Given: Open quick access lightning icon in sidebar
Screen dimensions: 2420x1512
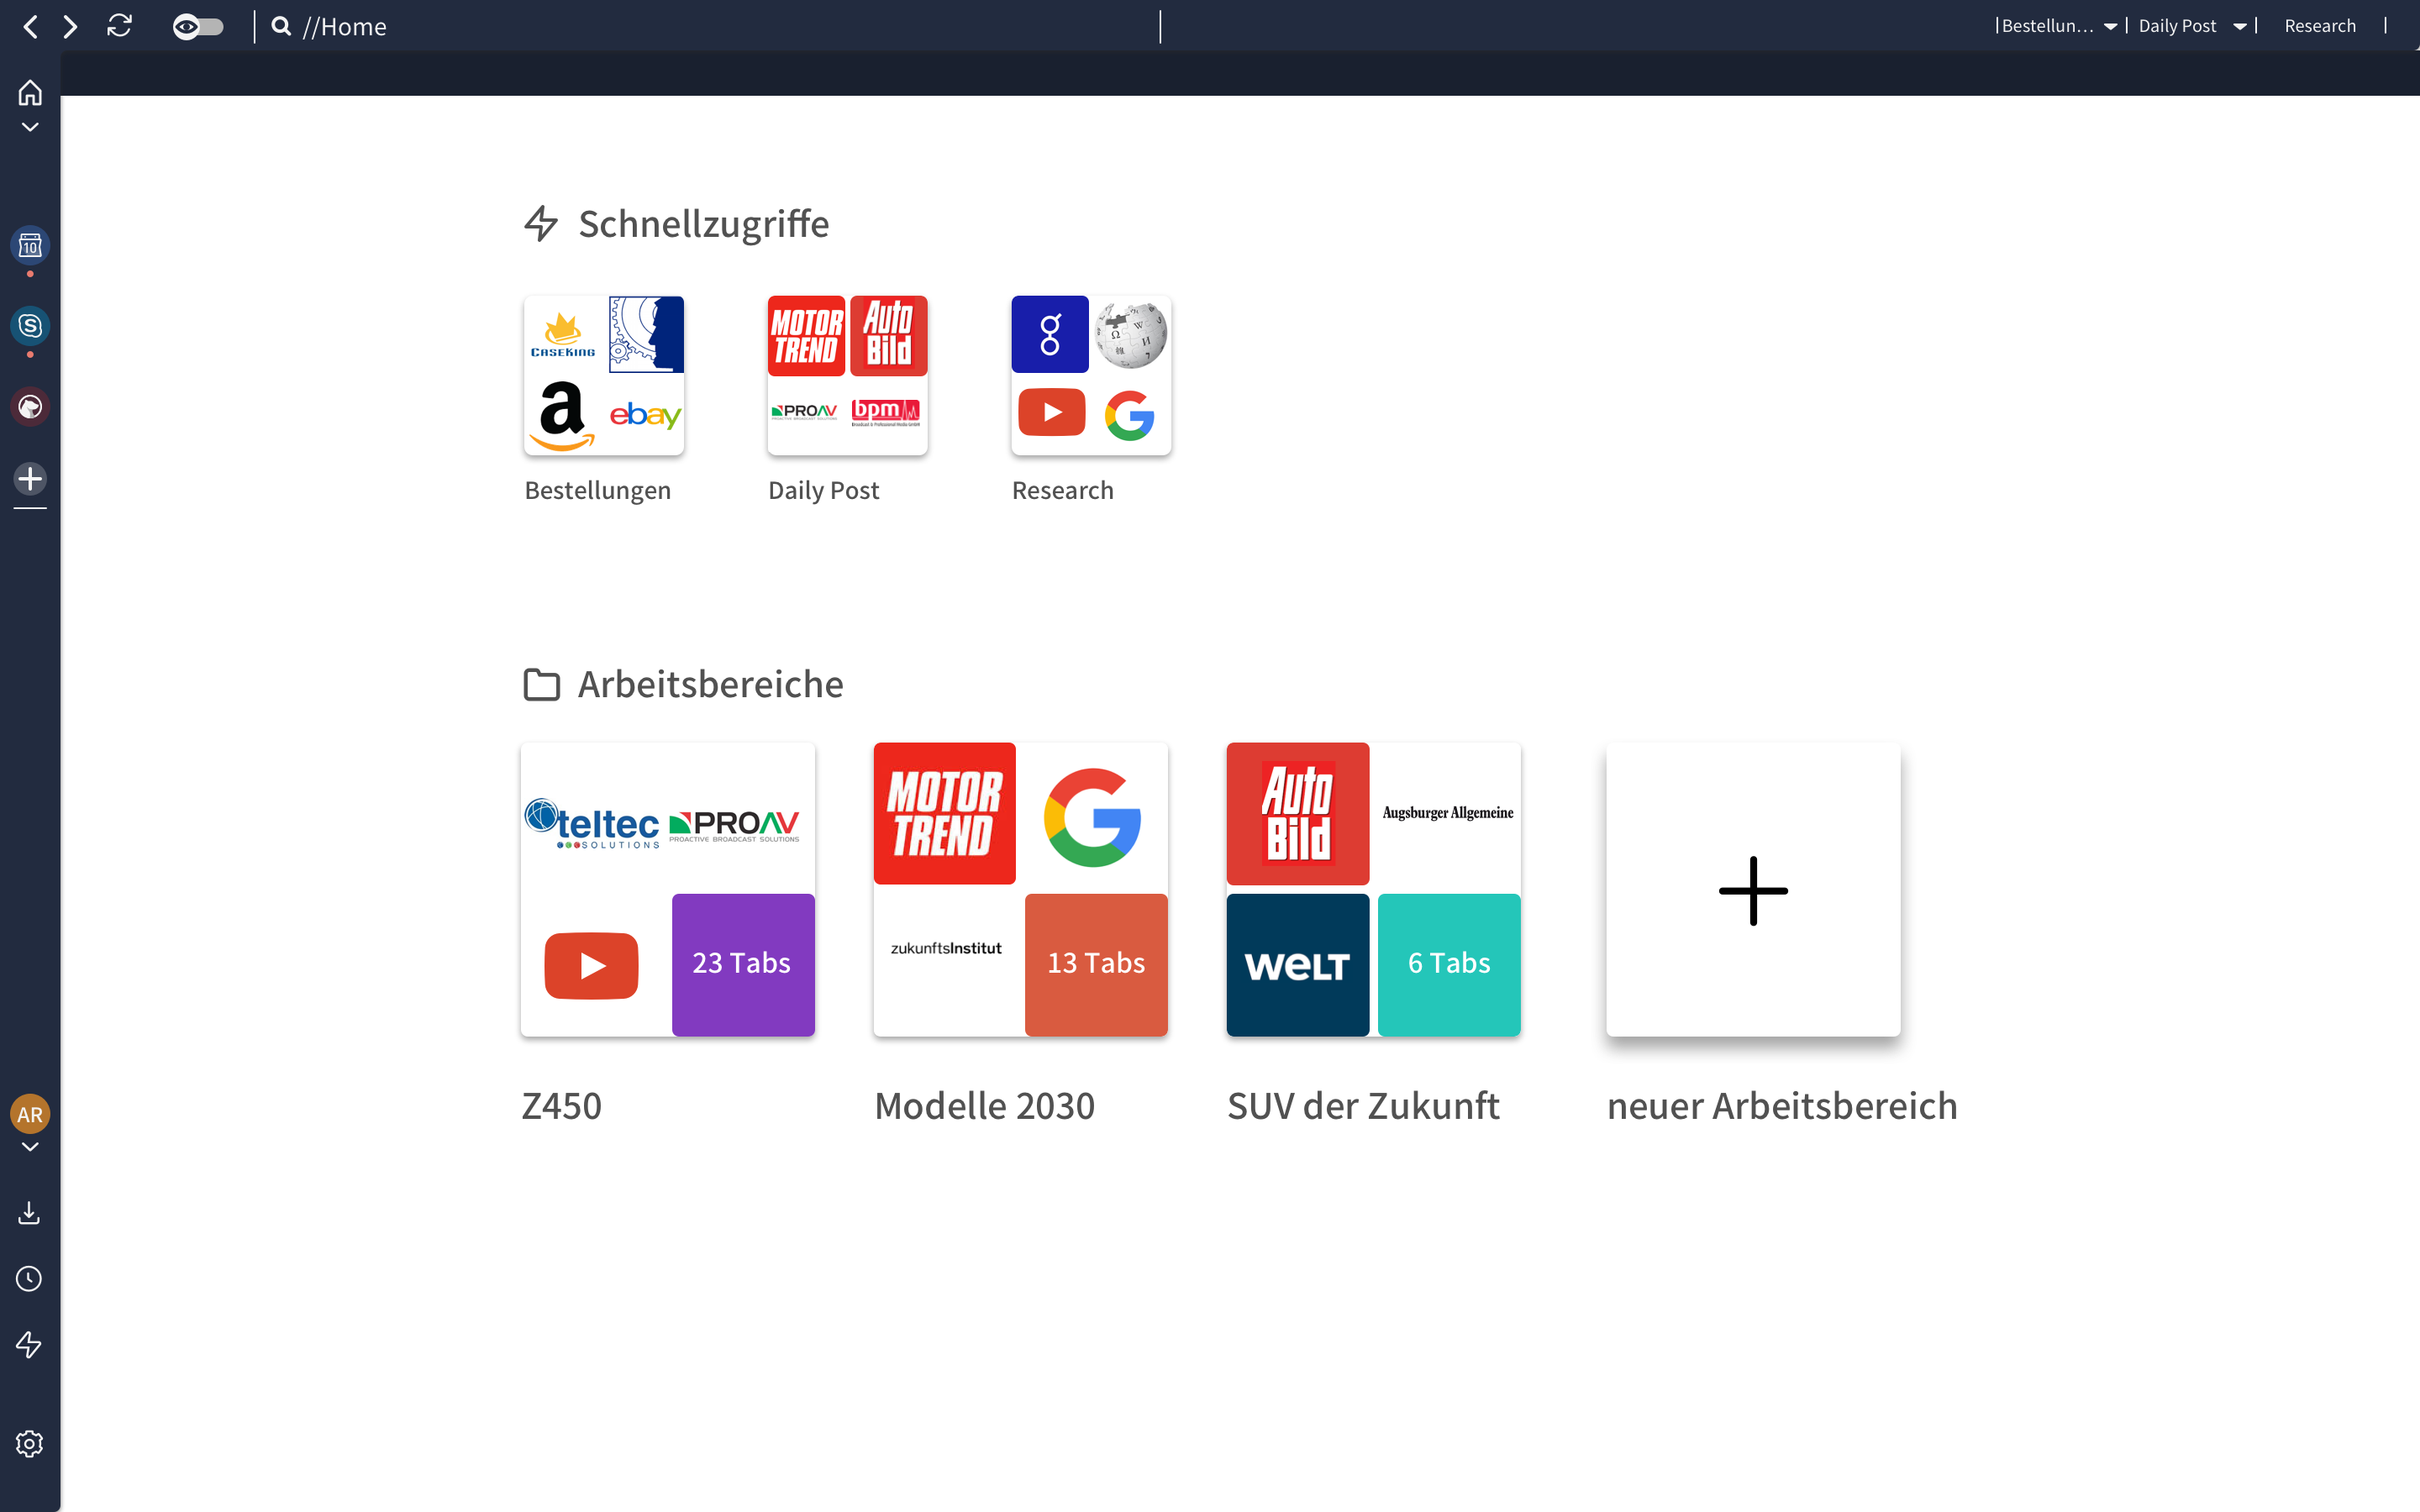Looking at the screenshot, I should (x=29, y=1345).
